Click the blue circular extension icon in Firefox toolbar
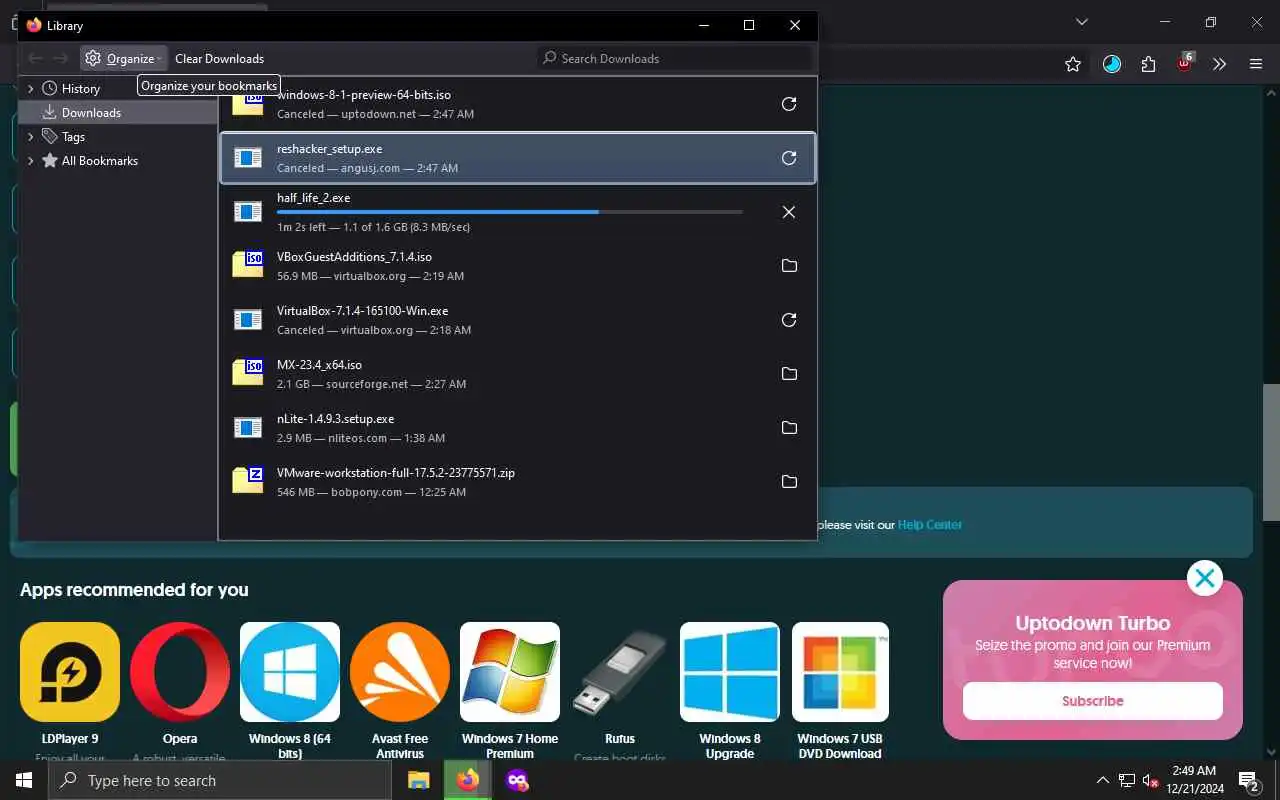 click(x=1112, y=64)
